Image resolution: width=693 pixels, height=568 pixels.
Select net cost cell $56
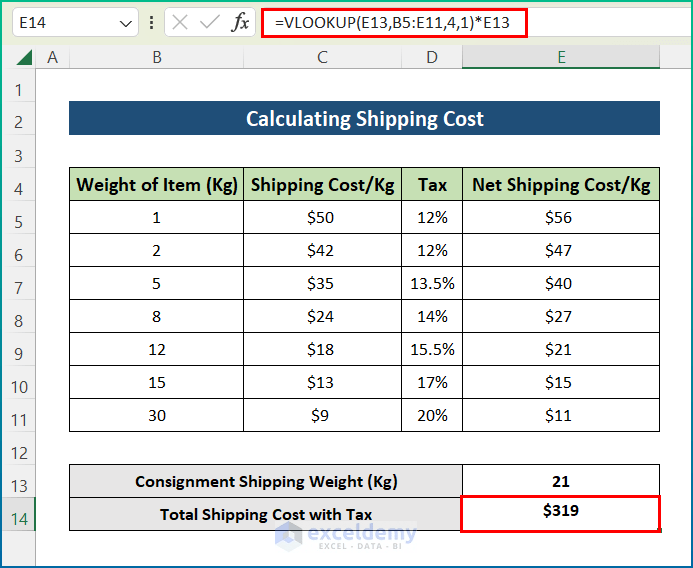561,217
